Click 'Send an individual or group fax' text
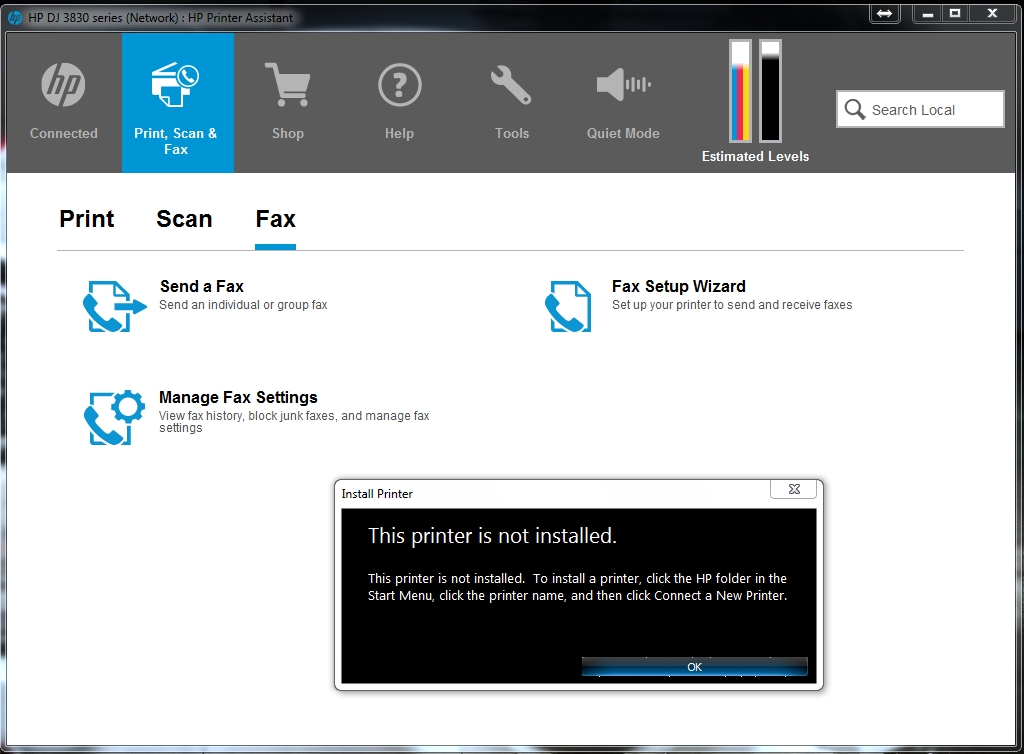The height and width of the screenshot is (754, 1024). [x=243, y=305]
